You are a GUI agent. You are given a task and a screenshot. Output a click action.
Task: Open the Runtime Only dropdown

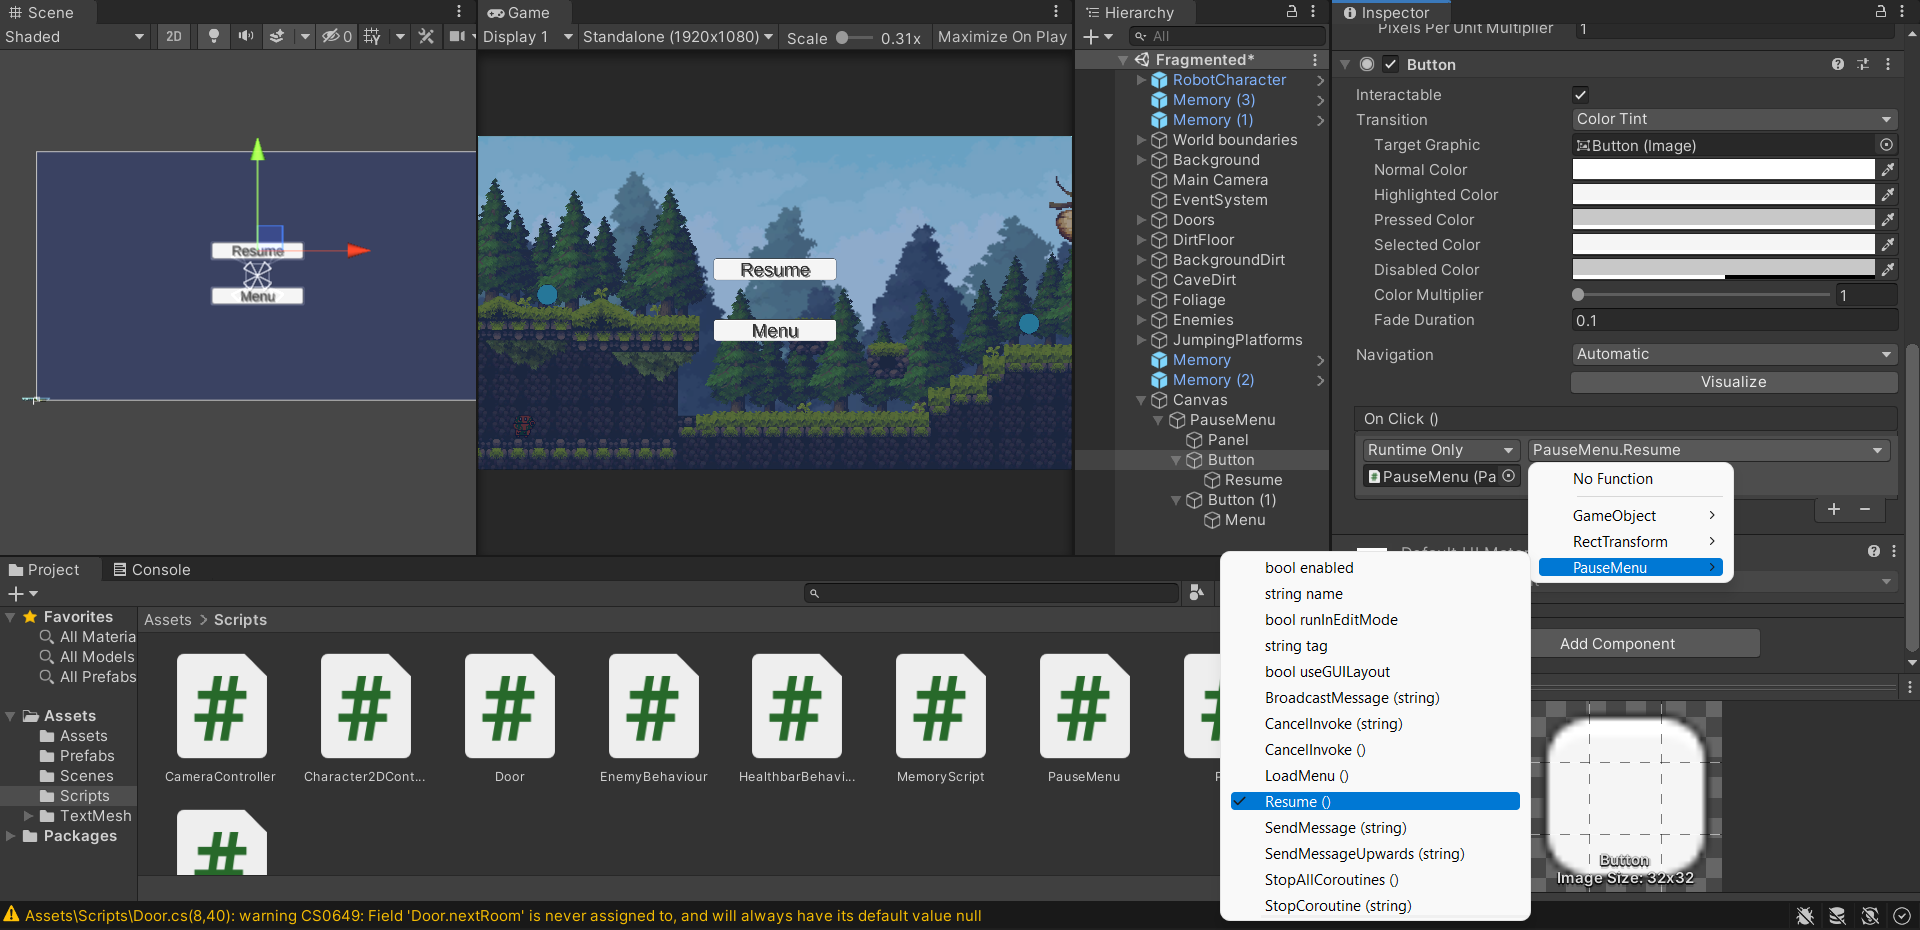pos(1439,449)
